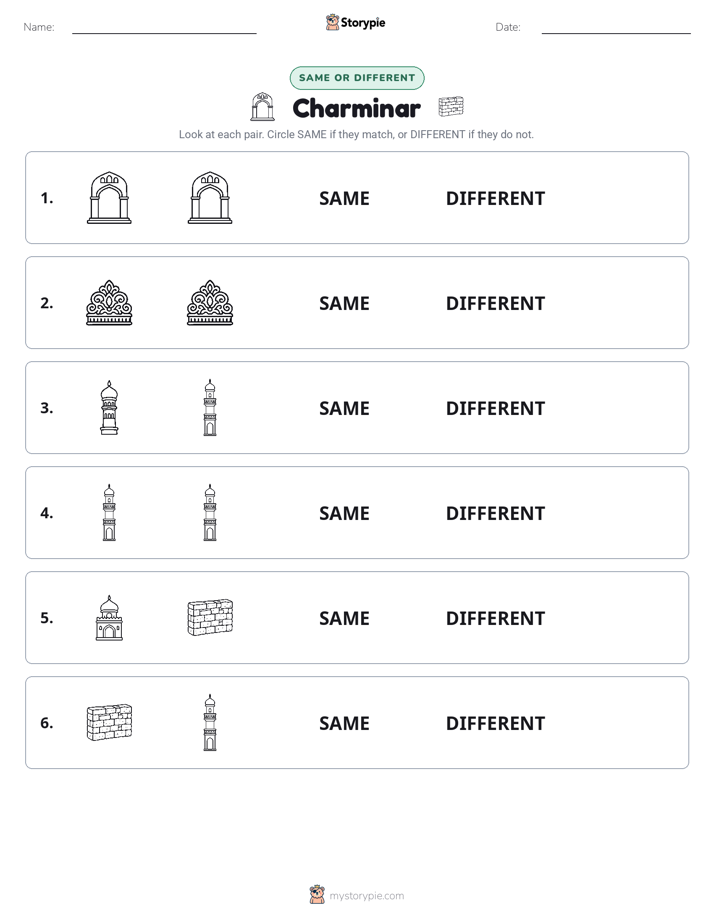Click the brick wall image in row 6
Image resolution: width=714 pixels, height=924 pixels.
point(109,722)
